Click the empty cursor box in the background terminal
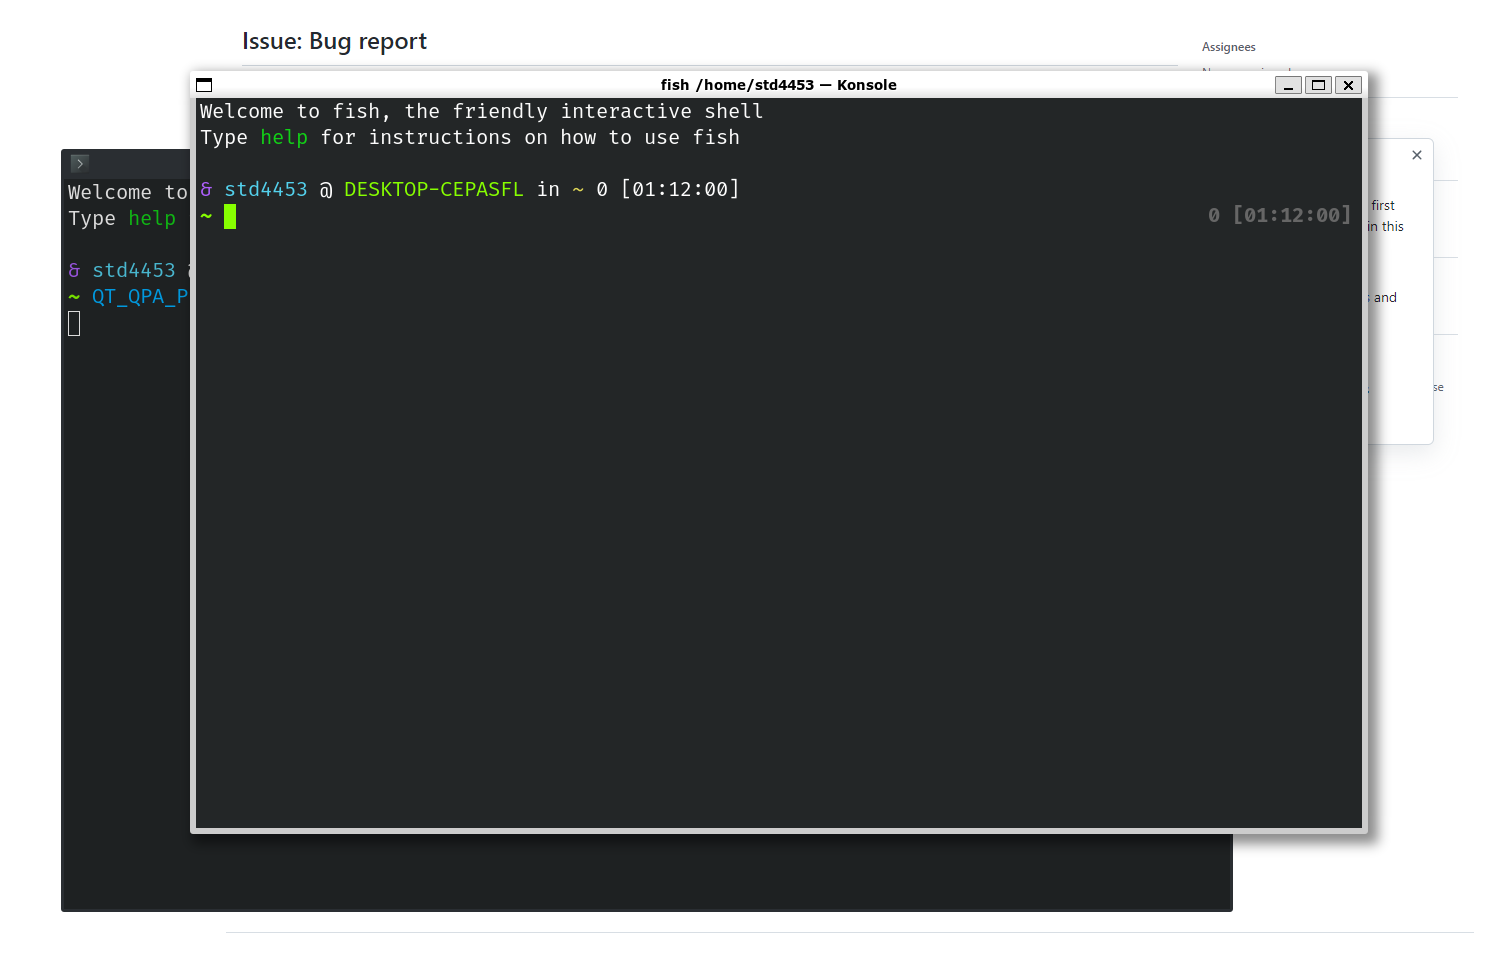This screenshot has height=961, width=1495. coord(74,322)
